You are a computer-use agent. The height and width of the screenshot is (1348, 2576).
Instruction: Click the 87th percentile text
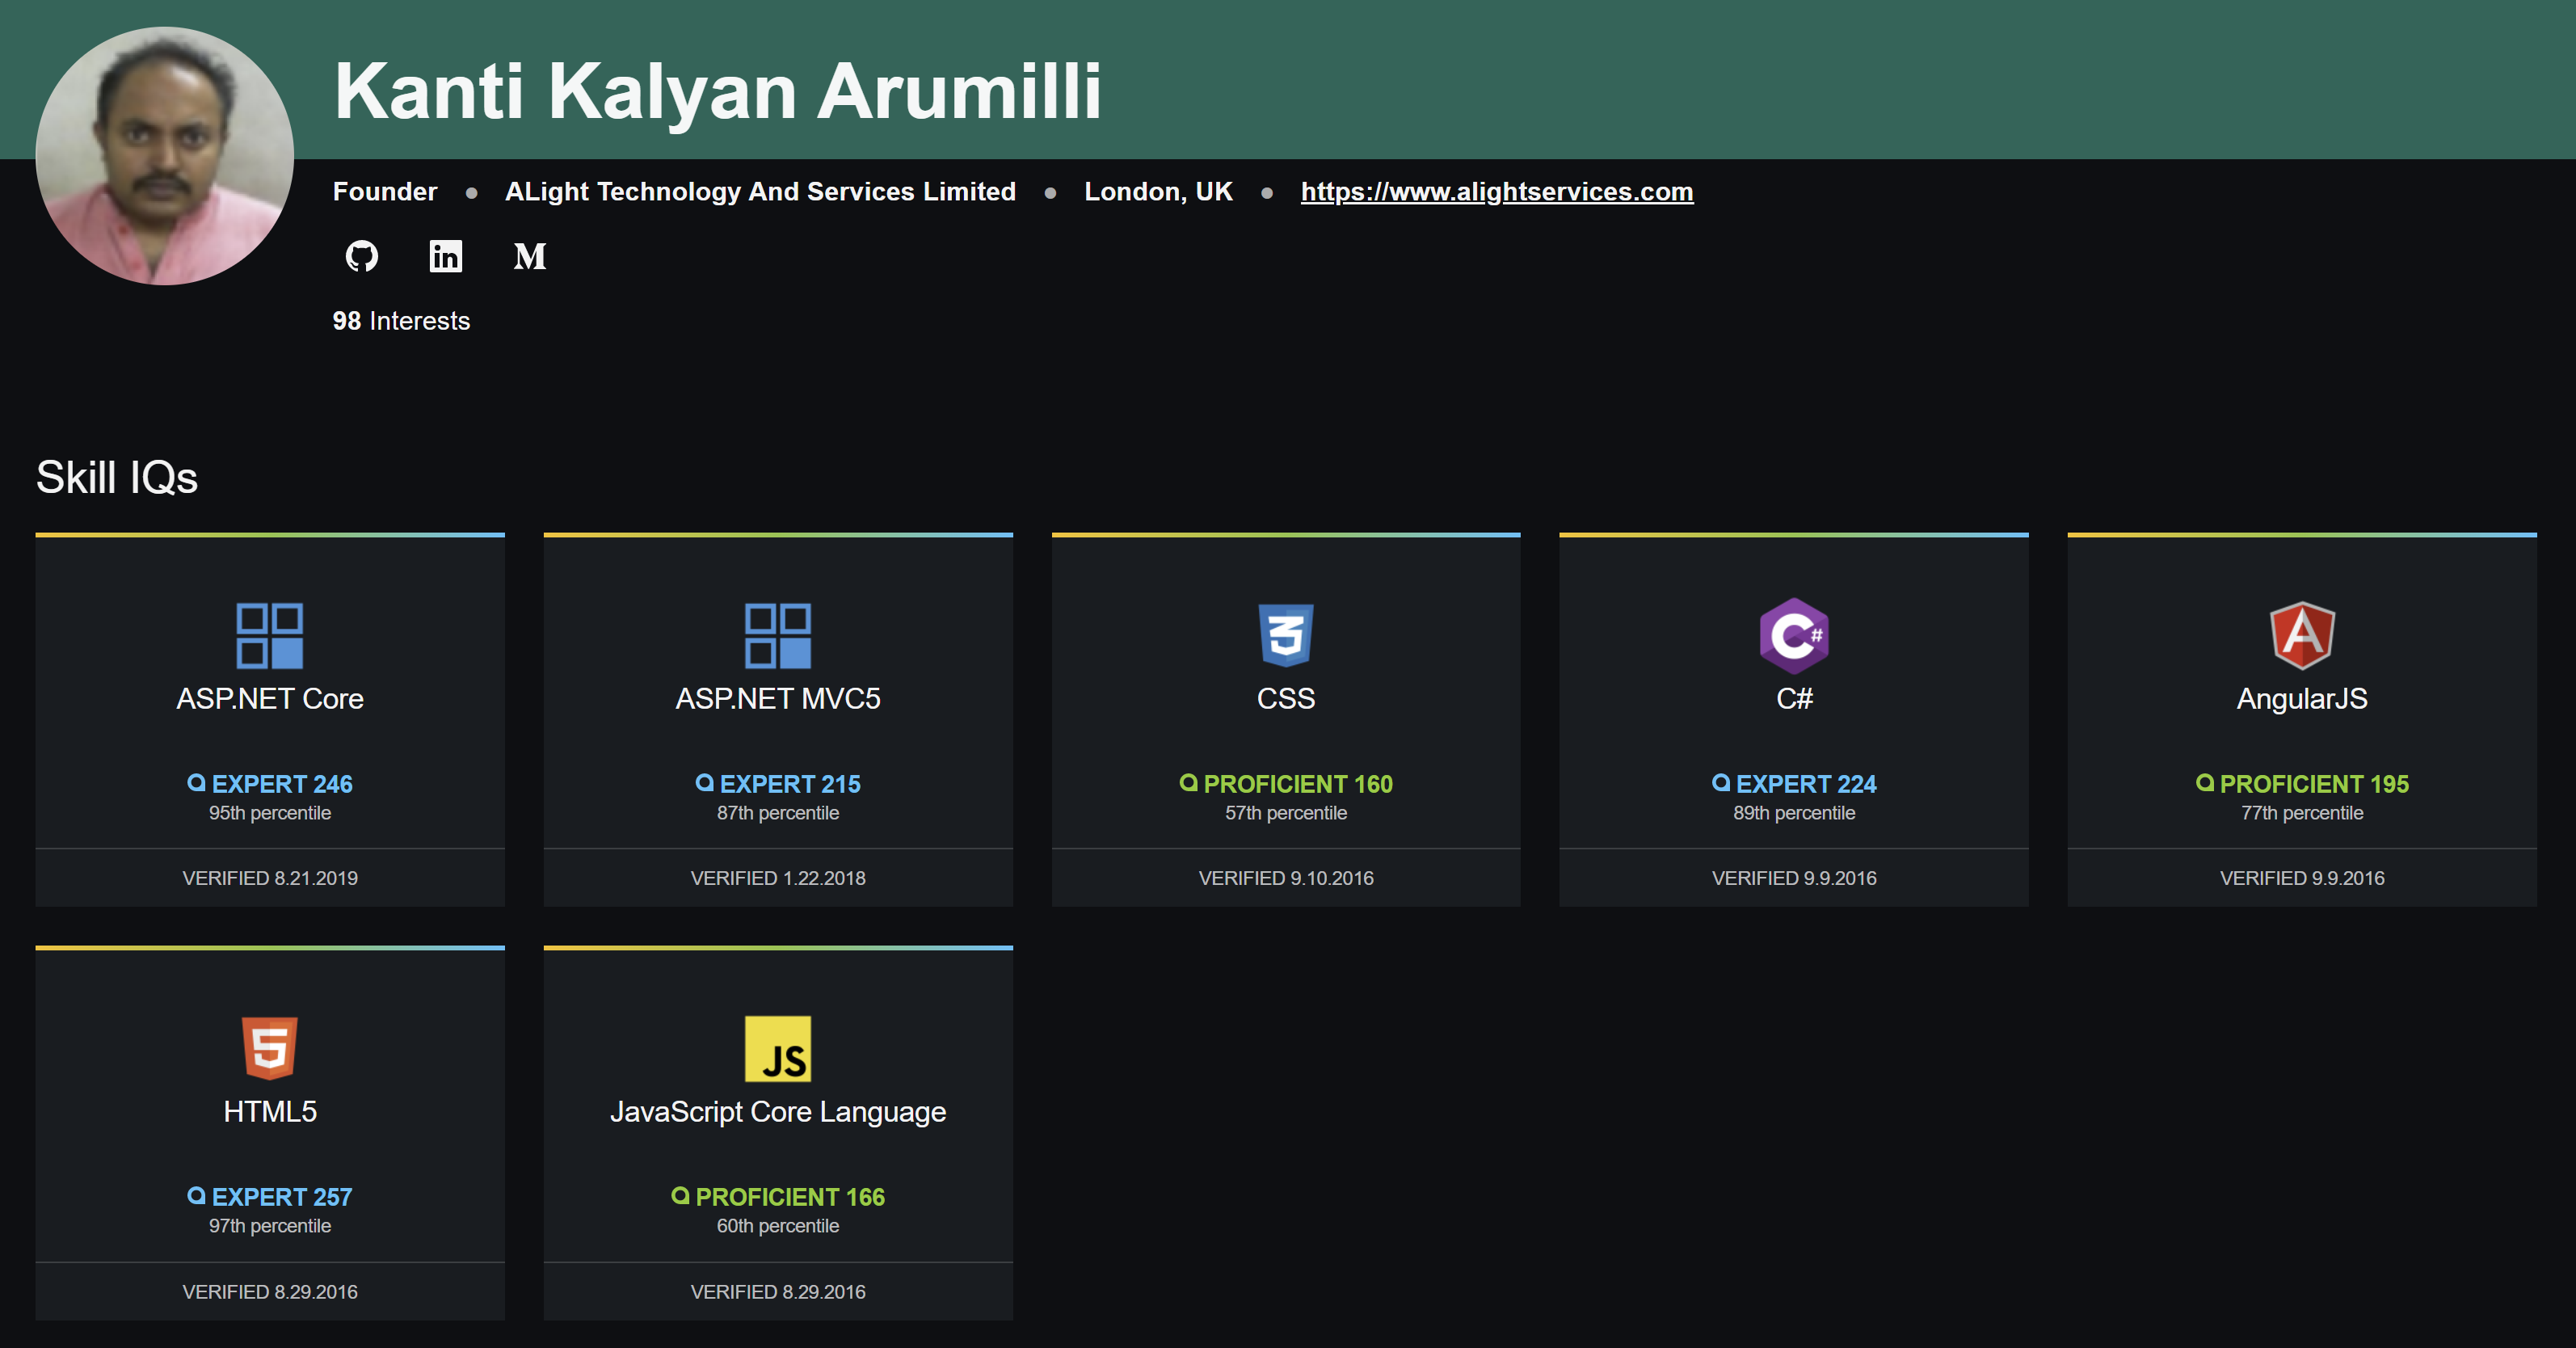point(778,813)
